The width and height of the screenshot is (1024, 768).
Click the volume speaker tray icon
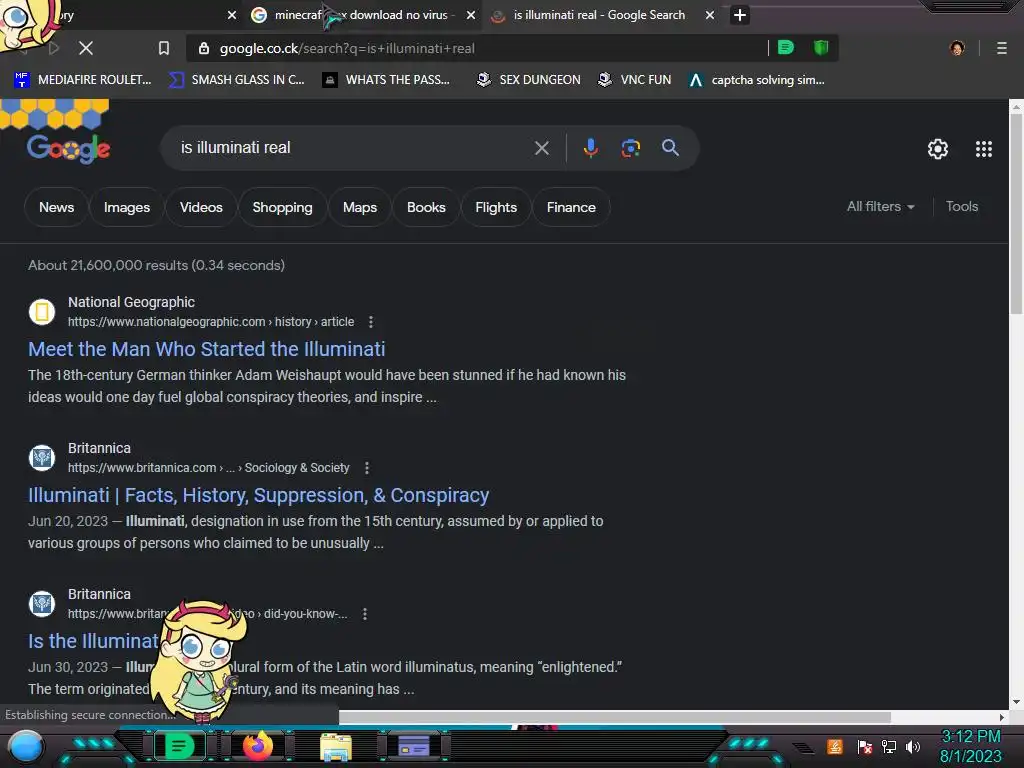click(x=912, y=746)
